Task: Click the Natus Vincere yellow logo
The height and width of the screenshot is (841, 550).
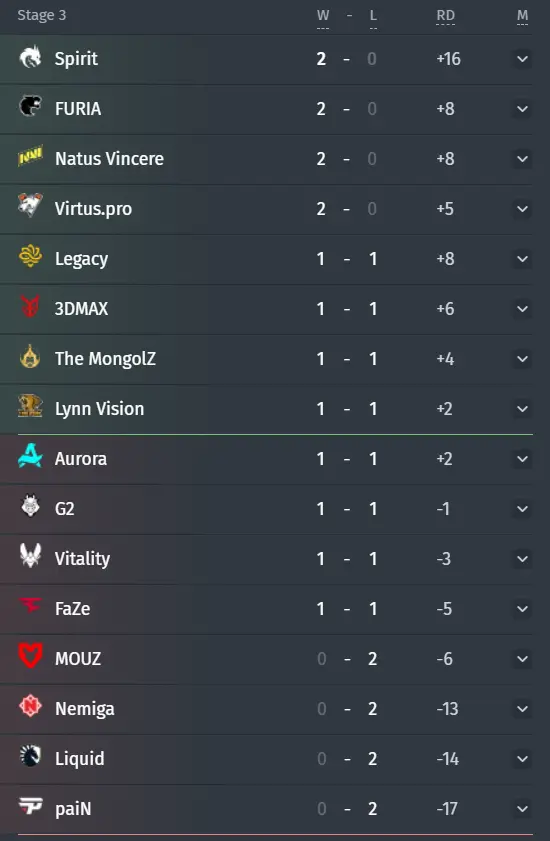Action: click(30, 157)
